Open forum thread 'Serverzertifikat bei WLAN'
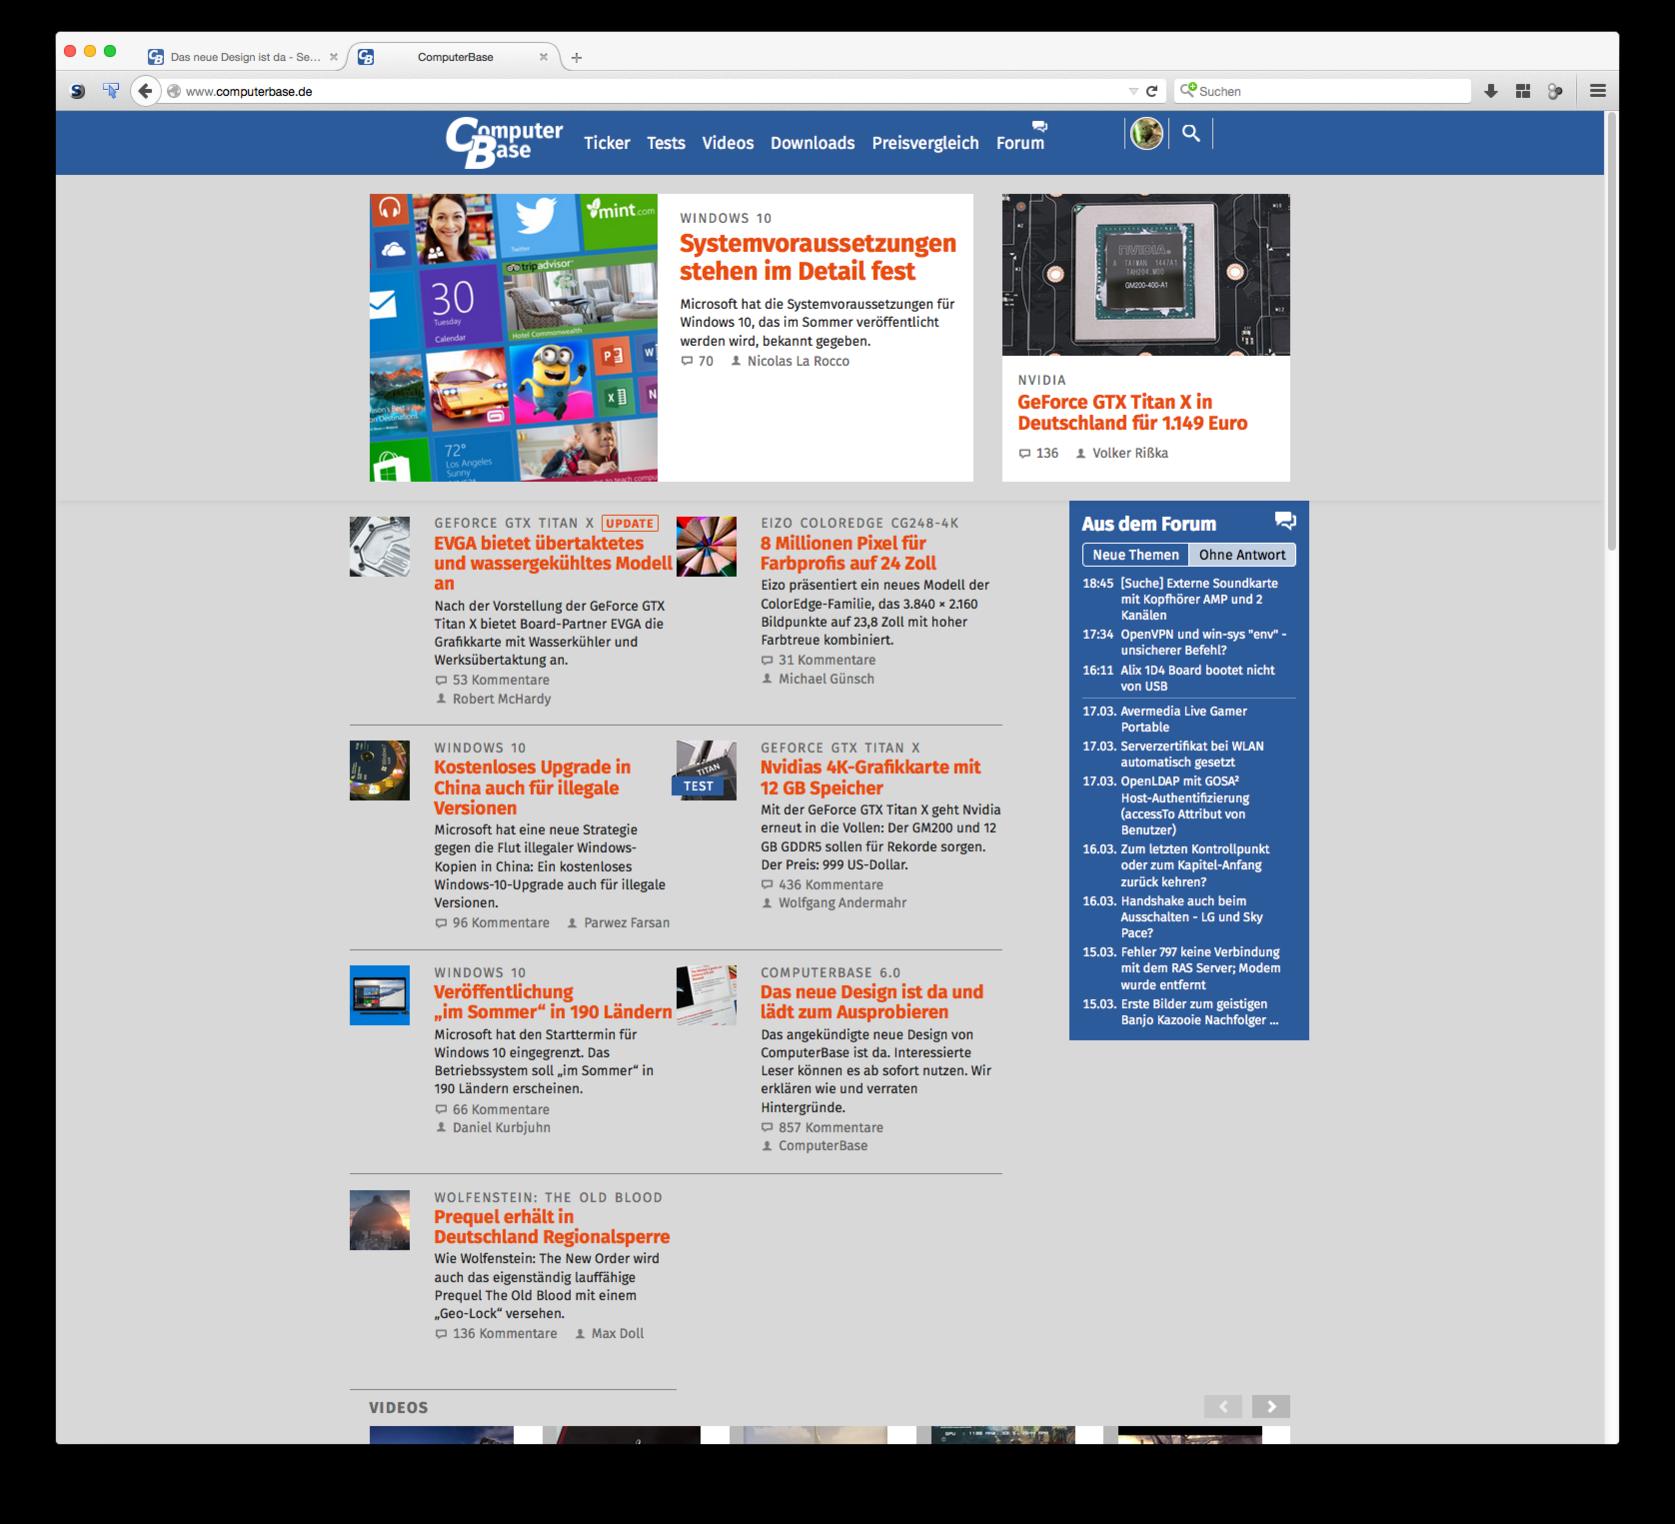 click(1192, 754)
